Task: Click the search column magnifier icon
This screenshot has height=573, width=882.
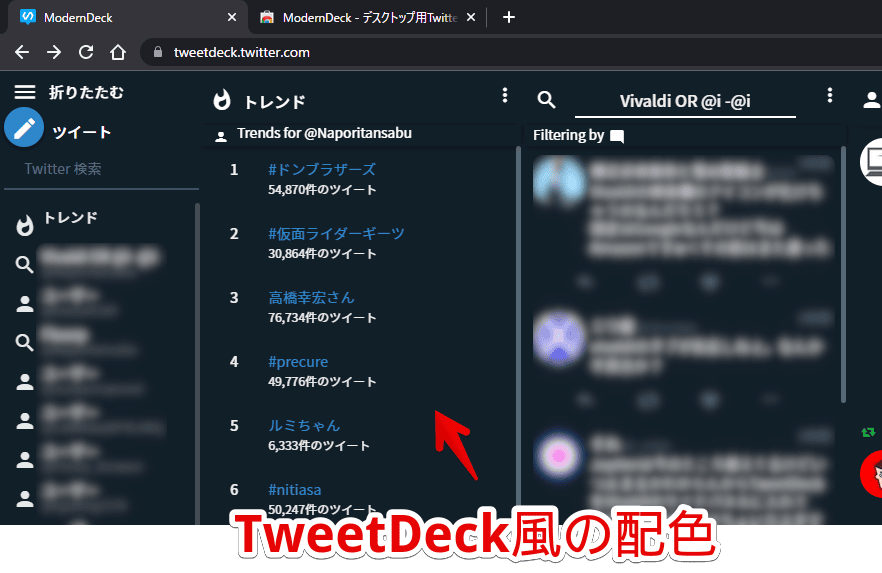Action: pyautogui.click(x=546, y=100)
